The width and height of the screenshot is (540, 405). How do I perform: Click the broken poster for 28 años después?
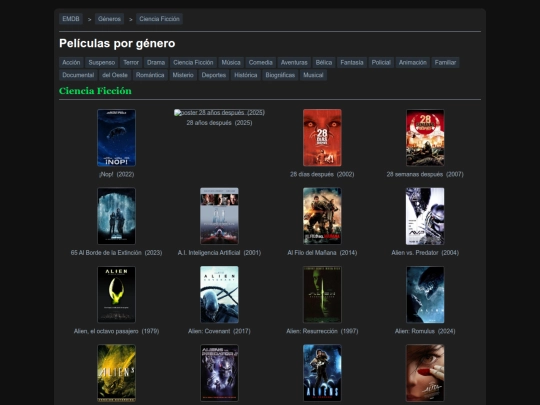tap(219, 113)
